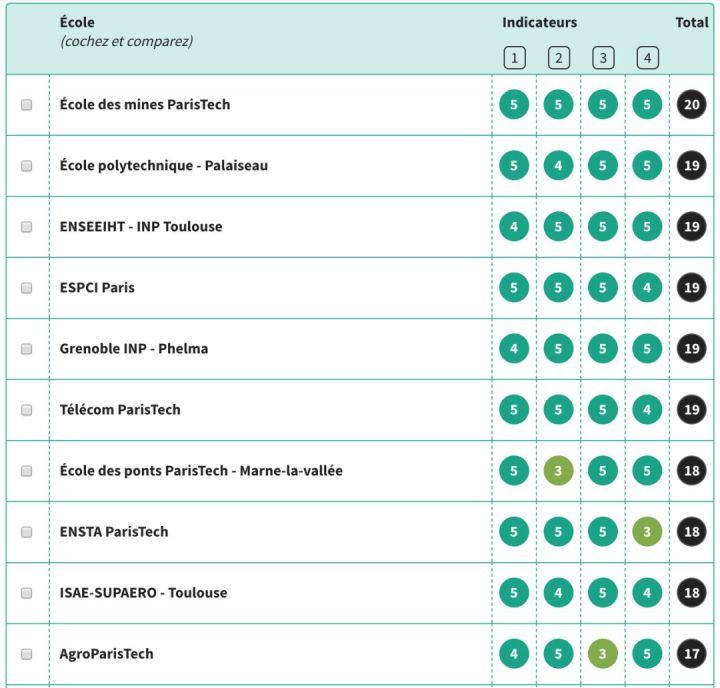
Task: Click ENSEEIHT indicator 1 score 4
Action: tap(514, 227)
